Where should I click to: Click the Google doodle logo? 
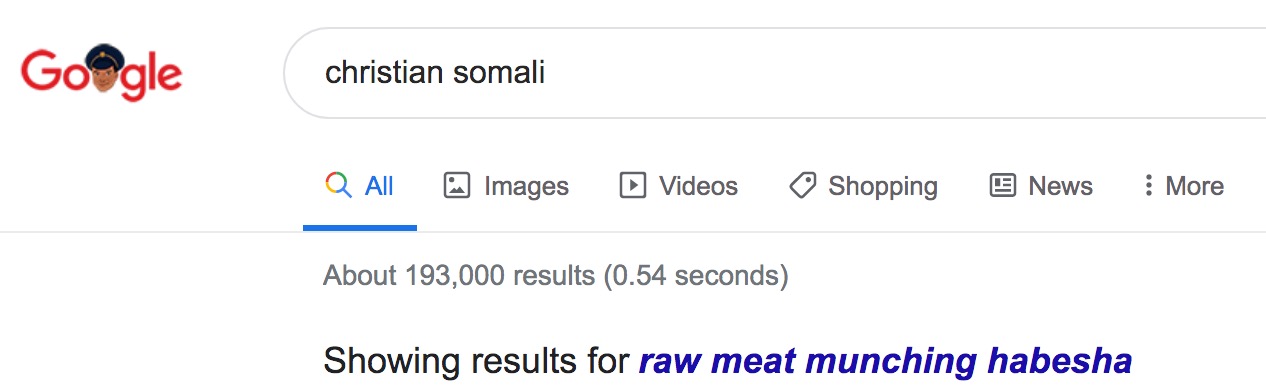101,73
